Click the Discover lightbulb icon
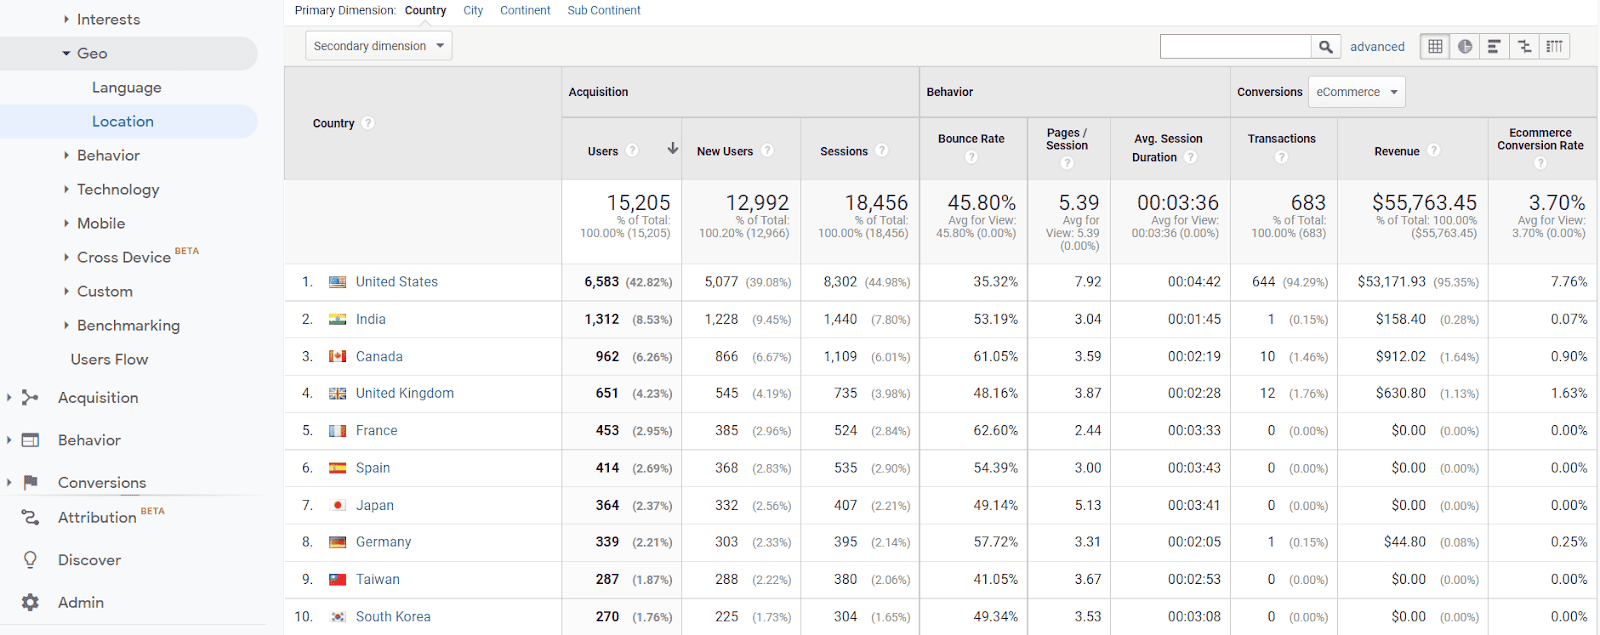Viewport: 1600px width, 635px height. (31, 560)
